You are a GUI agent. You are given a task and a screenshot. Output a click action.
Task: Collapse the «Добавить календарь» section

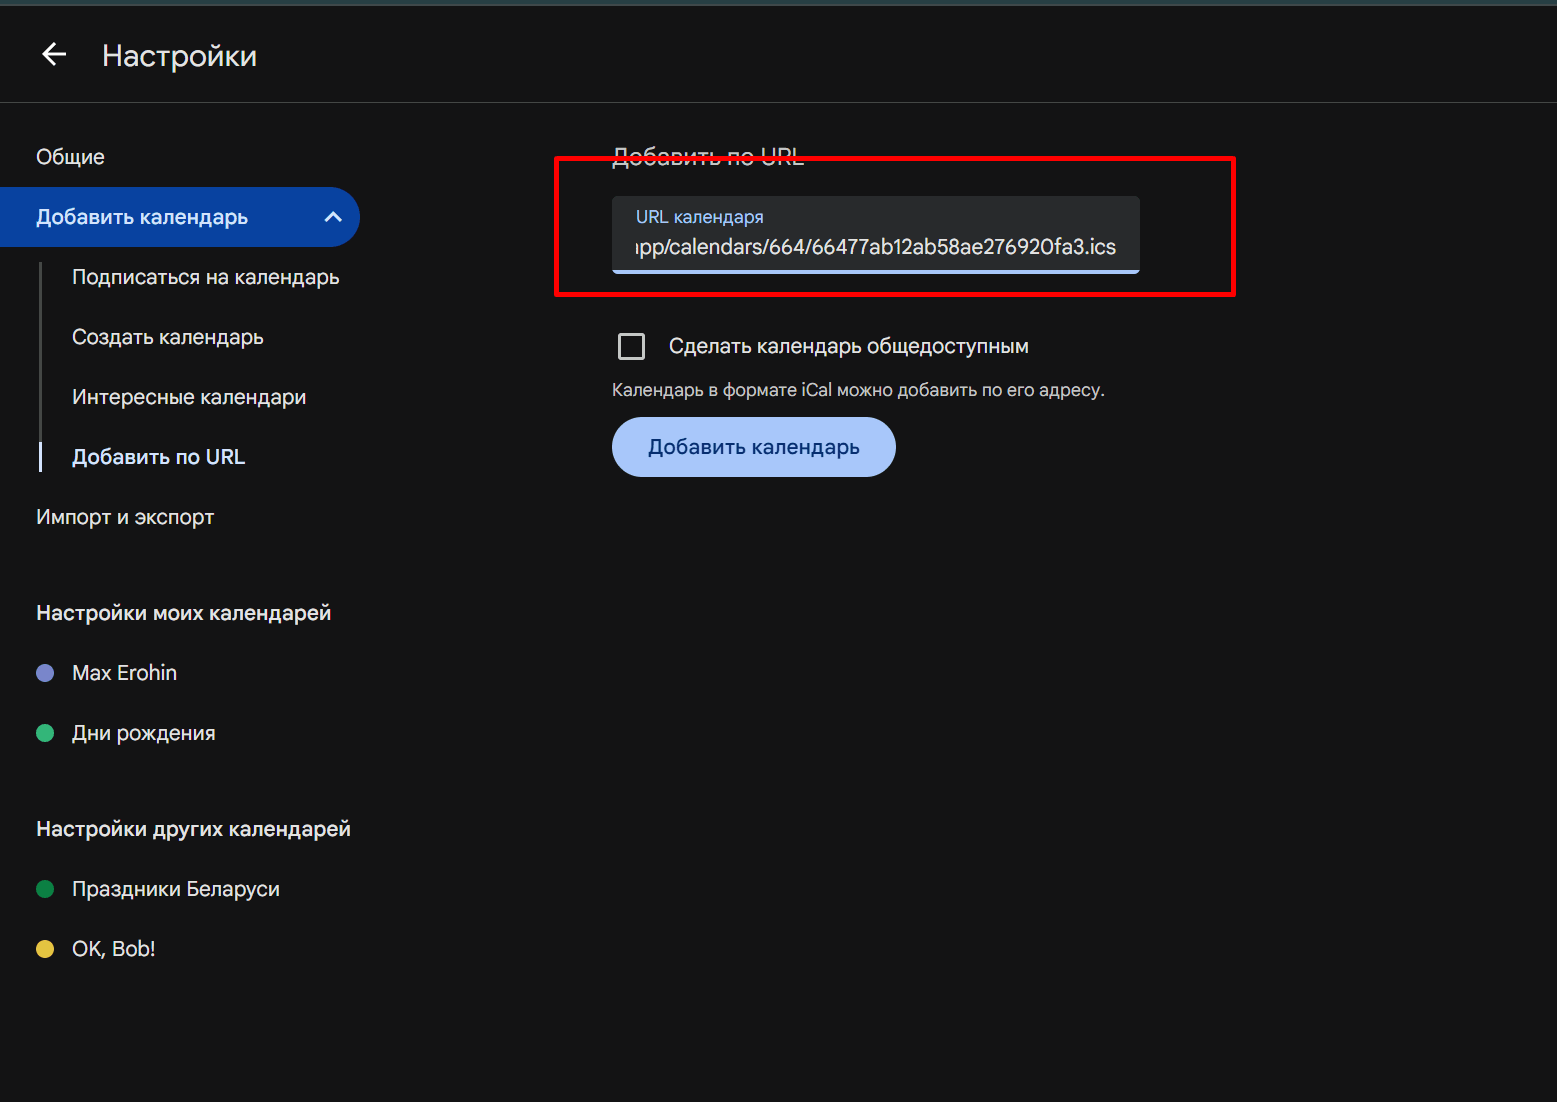(x=332, y=216)
